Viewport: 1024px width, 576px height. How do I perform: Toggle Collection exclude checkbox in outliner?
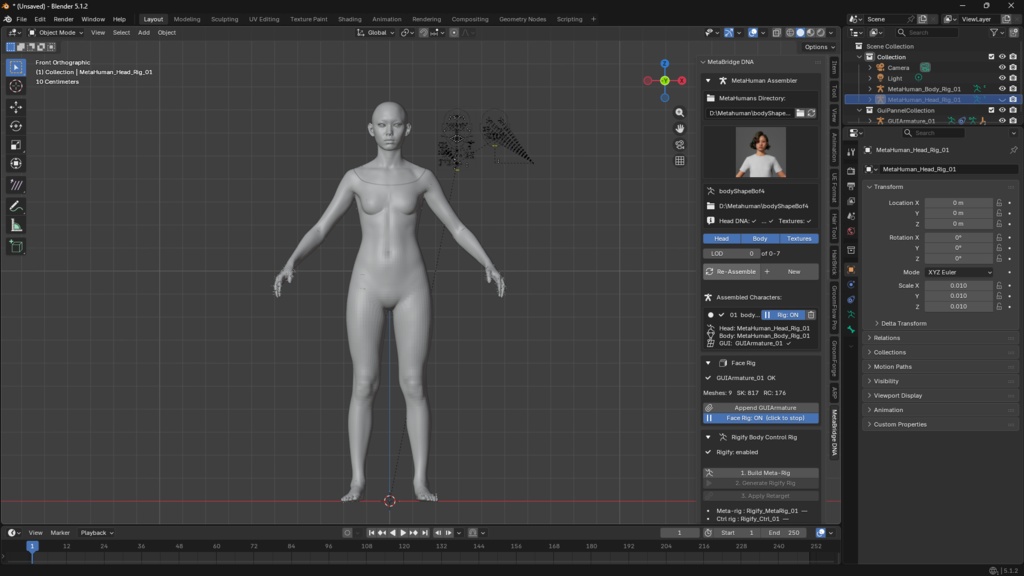(991, 57)
